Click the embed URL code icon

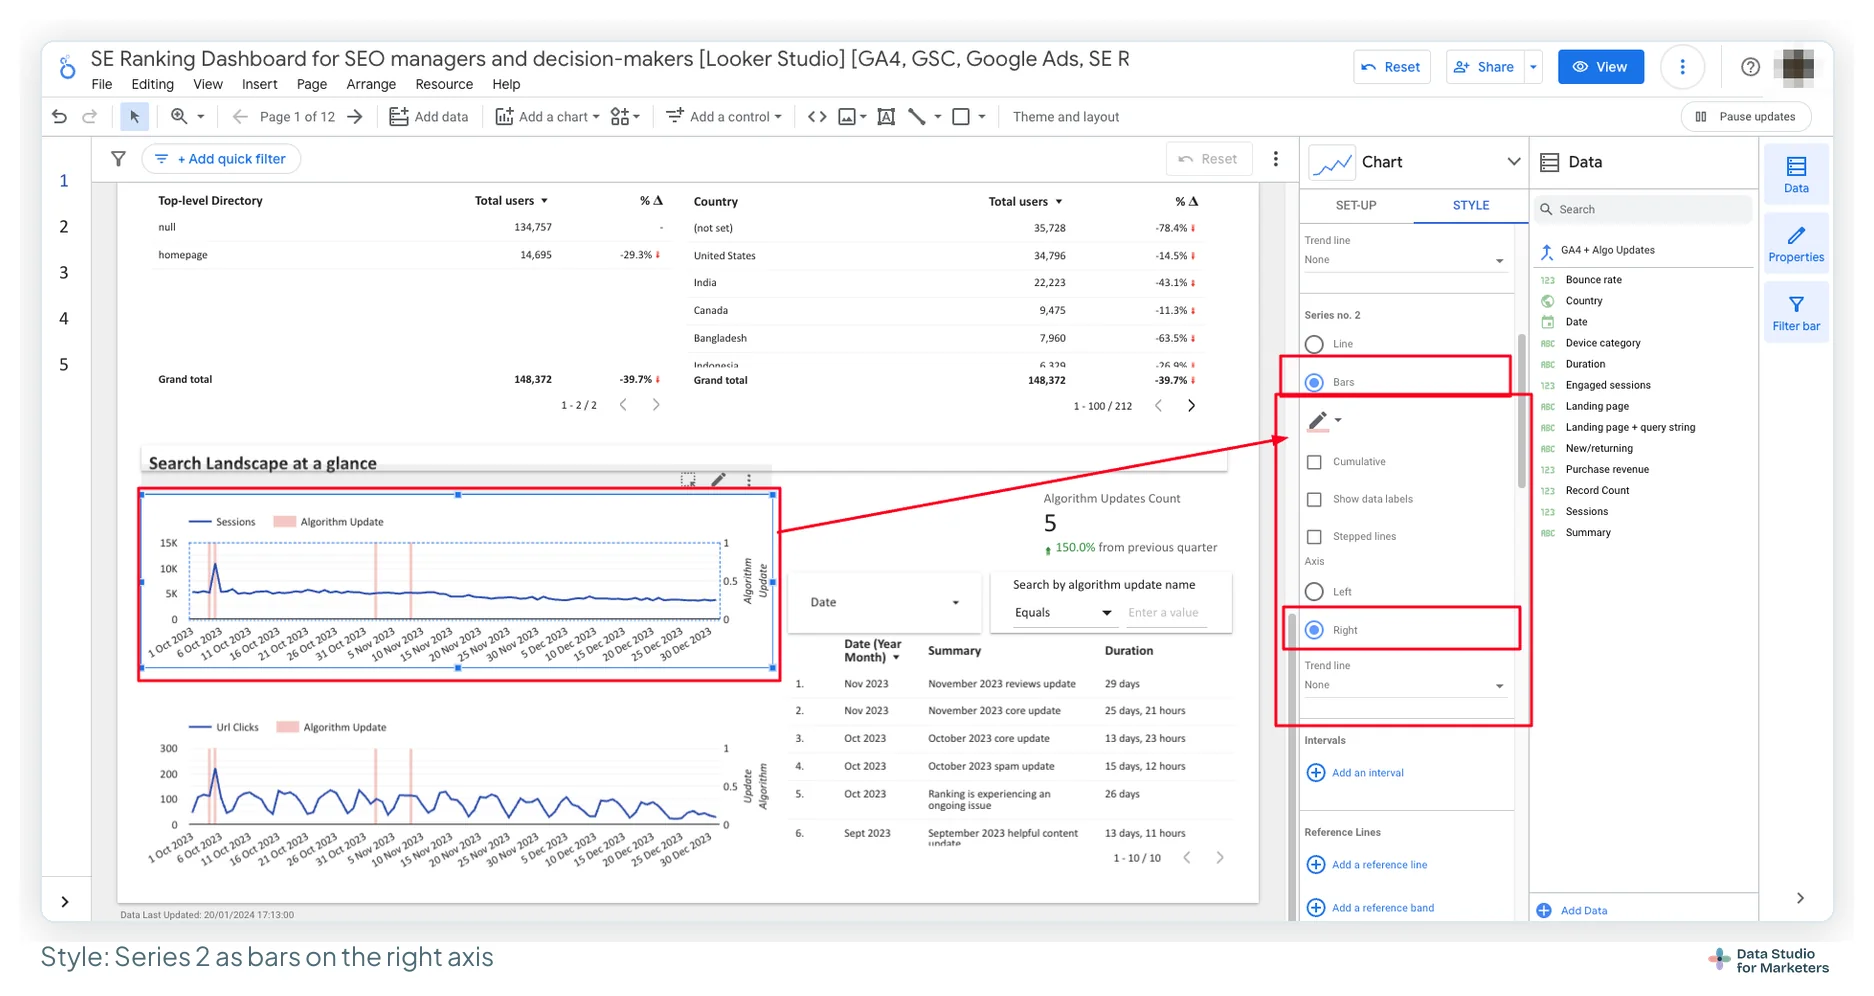(817, 117)
